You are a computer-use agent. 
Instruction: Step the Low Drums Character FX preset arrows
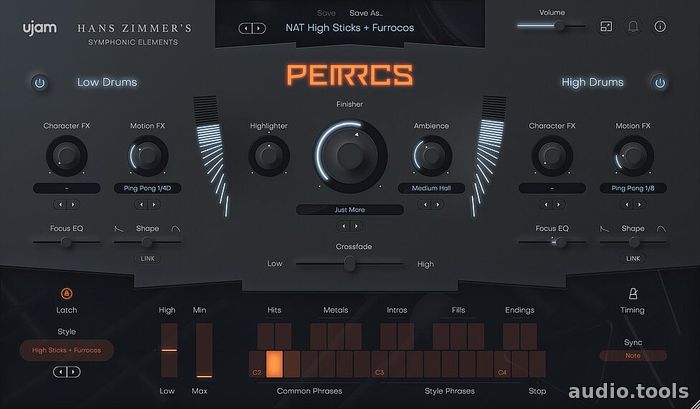[x=67, y=204]
